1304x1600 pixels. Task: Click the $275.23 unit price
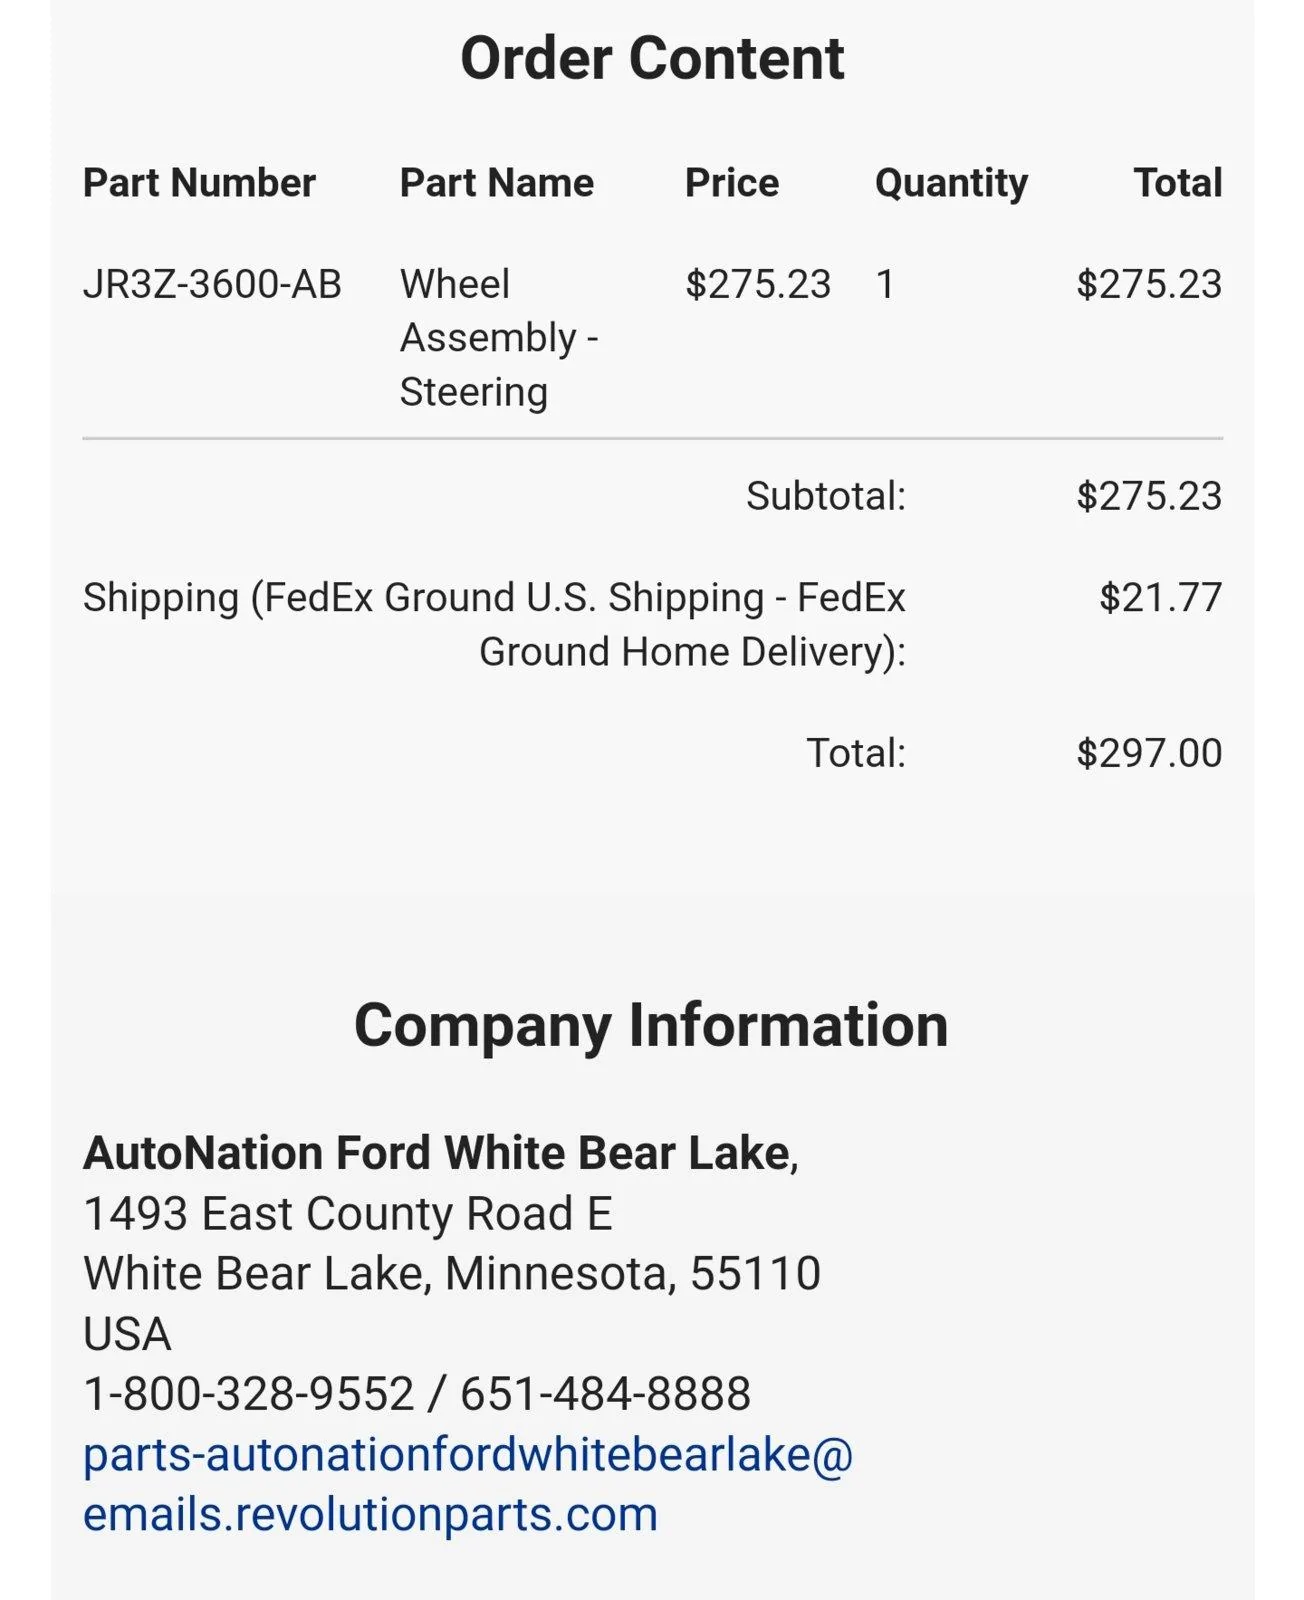[x=758, y=284]
